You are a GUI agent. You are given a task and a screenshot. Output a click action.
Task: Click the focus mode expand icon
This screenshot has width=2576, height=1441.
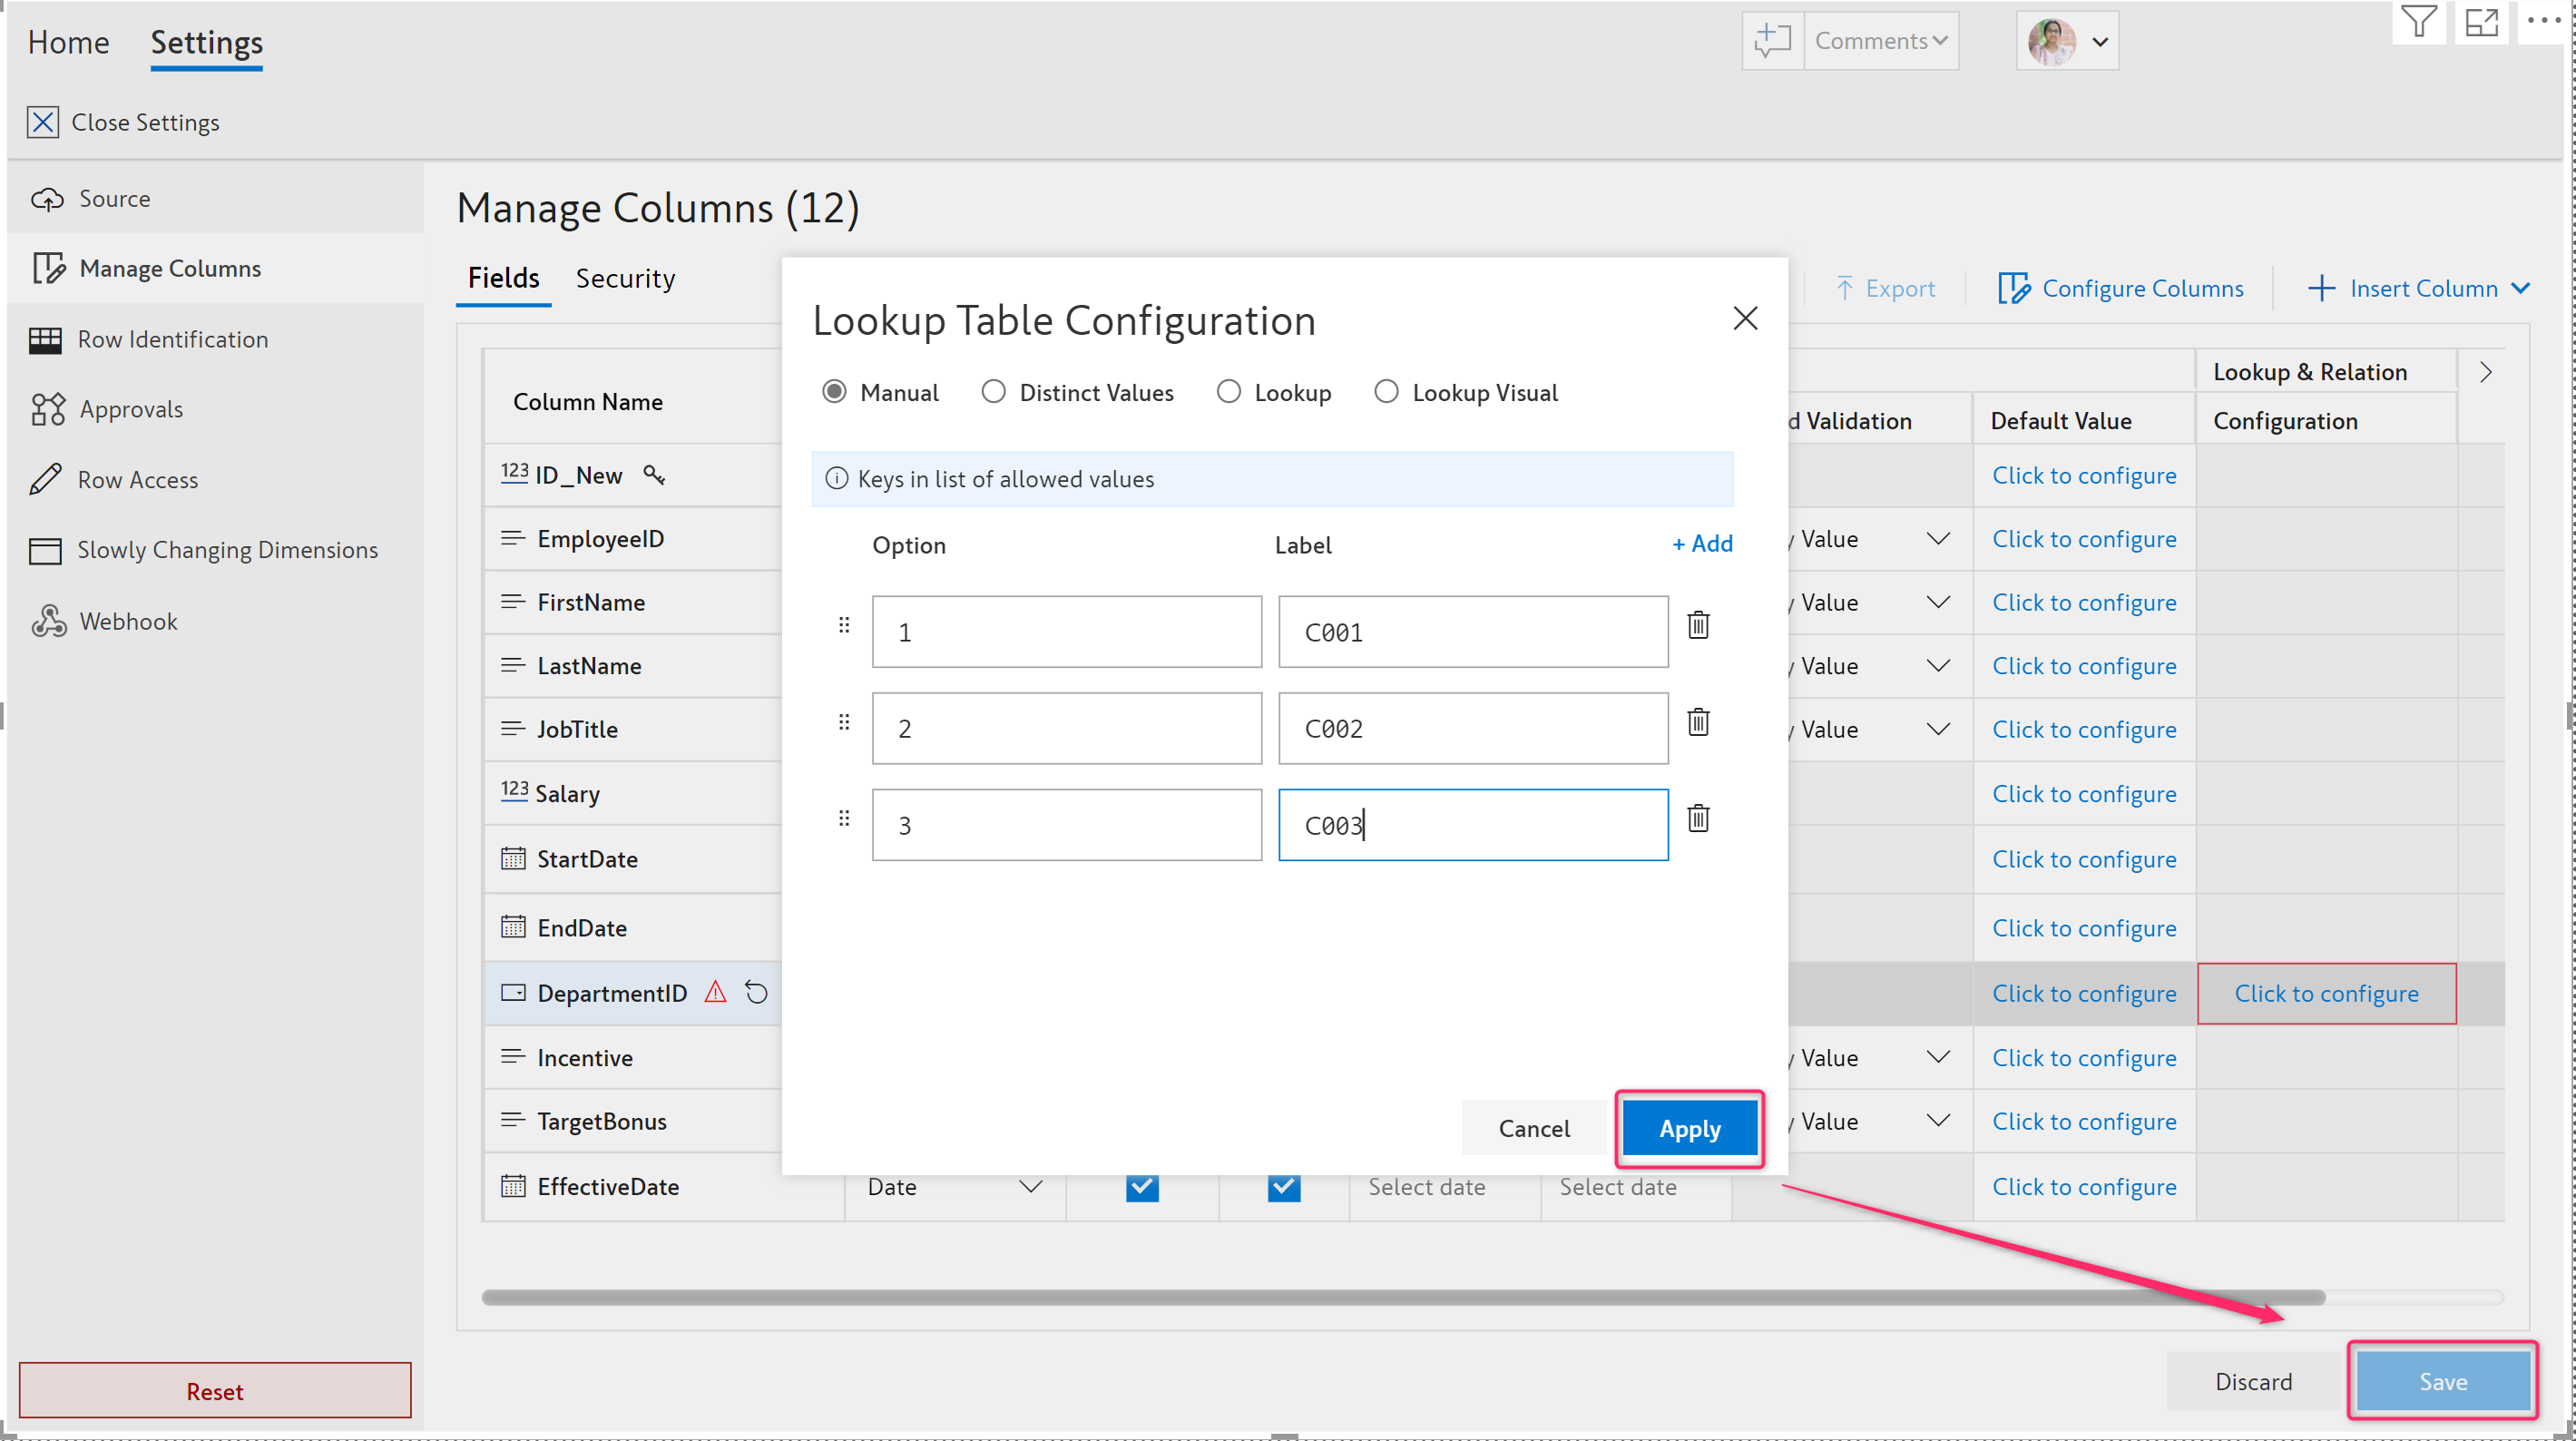pyautogui.click(x=2482, y=22)
